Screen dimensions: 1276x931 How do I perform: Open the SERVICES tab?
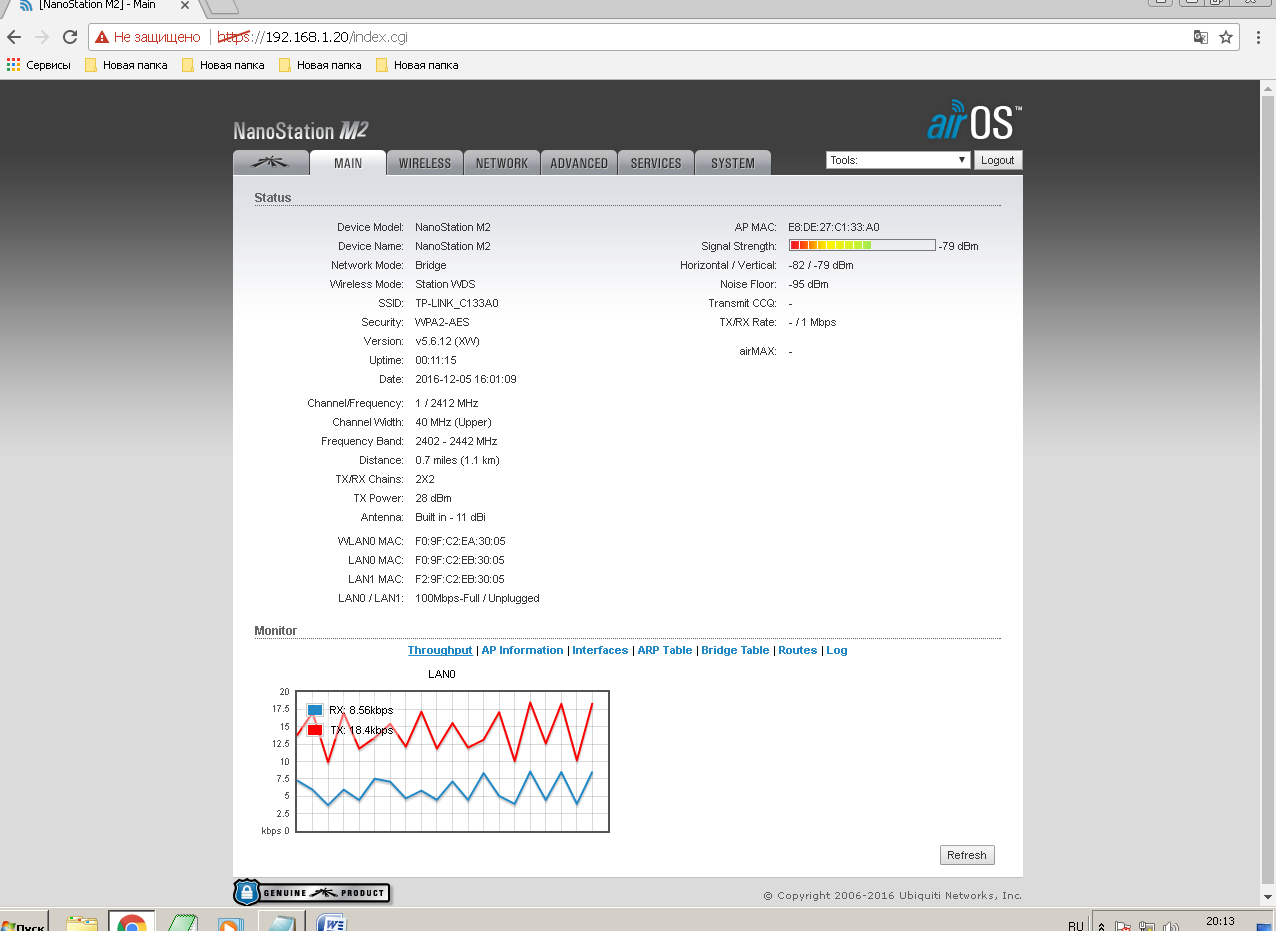(656, 163)
